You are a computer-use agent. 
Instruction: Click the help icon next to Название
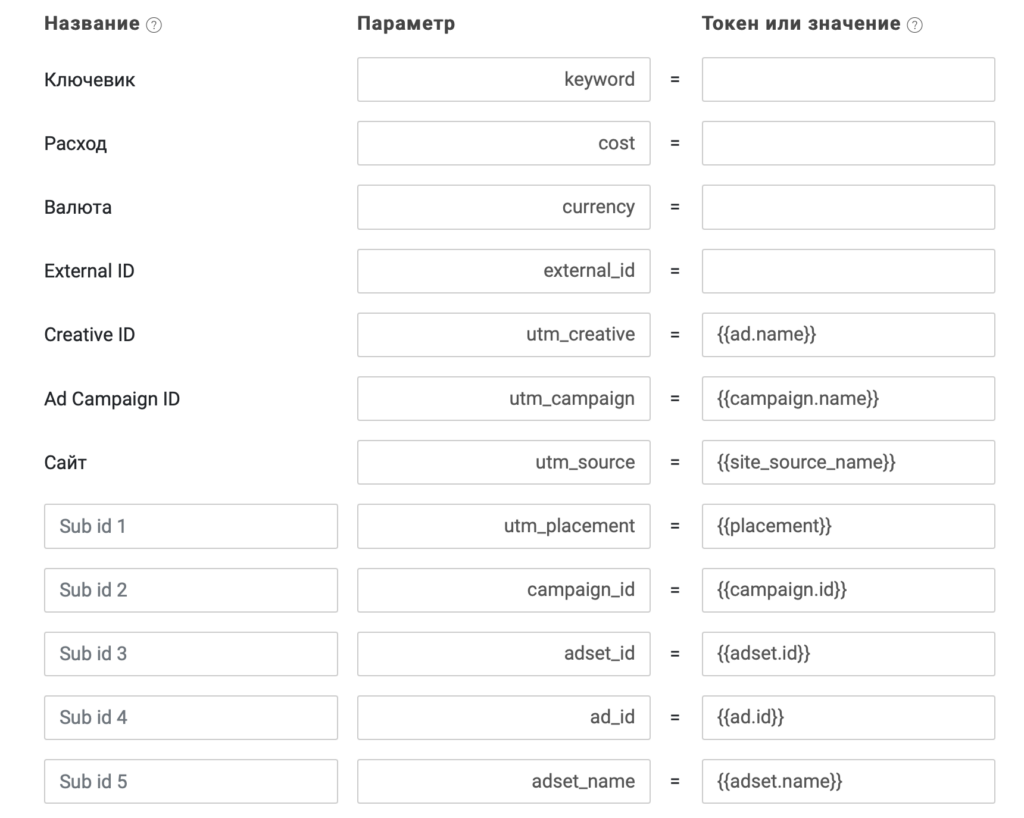click(154, 25)
